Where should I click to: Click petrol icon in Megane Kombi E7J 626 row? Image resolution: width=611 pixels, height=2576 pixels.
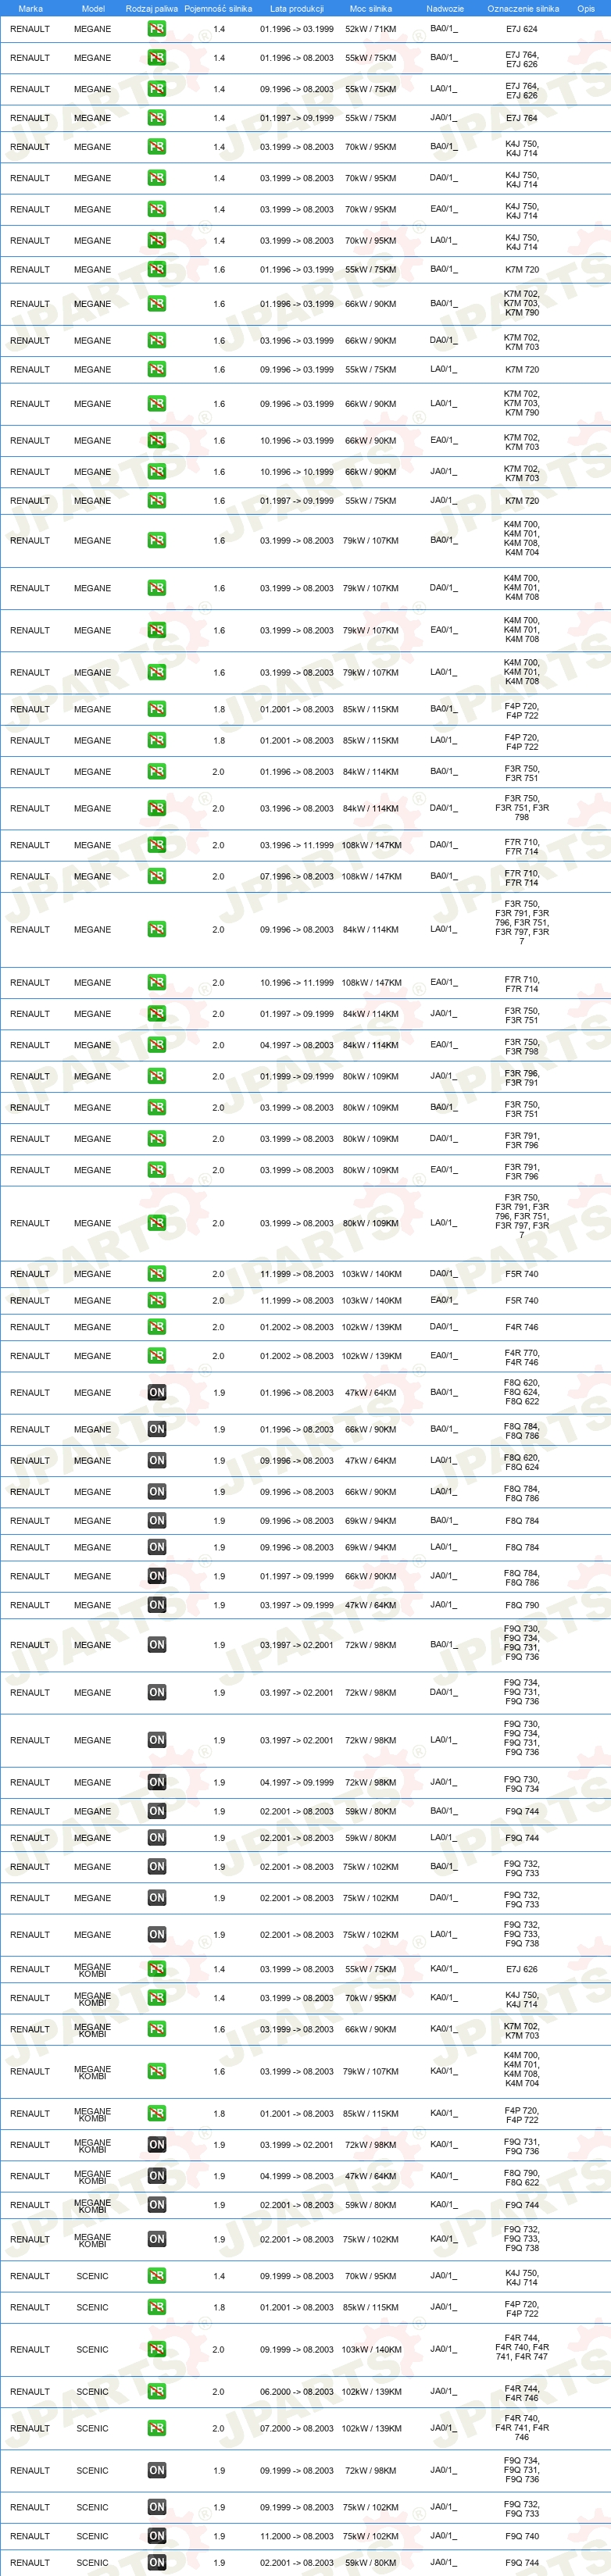coord(157,1969)
